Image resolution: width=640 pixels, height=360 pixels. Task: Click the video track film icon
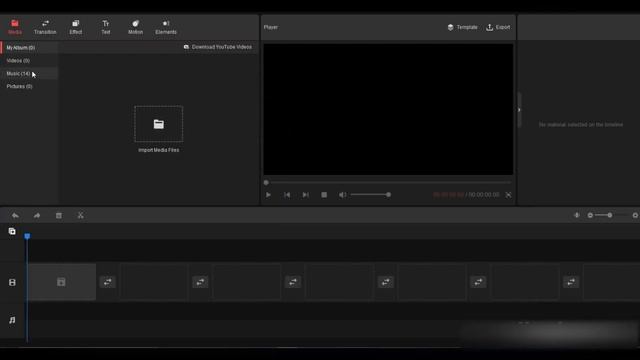click(12, 282)
